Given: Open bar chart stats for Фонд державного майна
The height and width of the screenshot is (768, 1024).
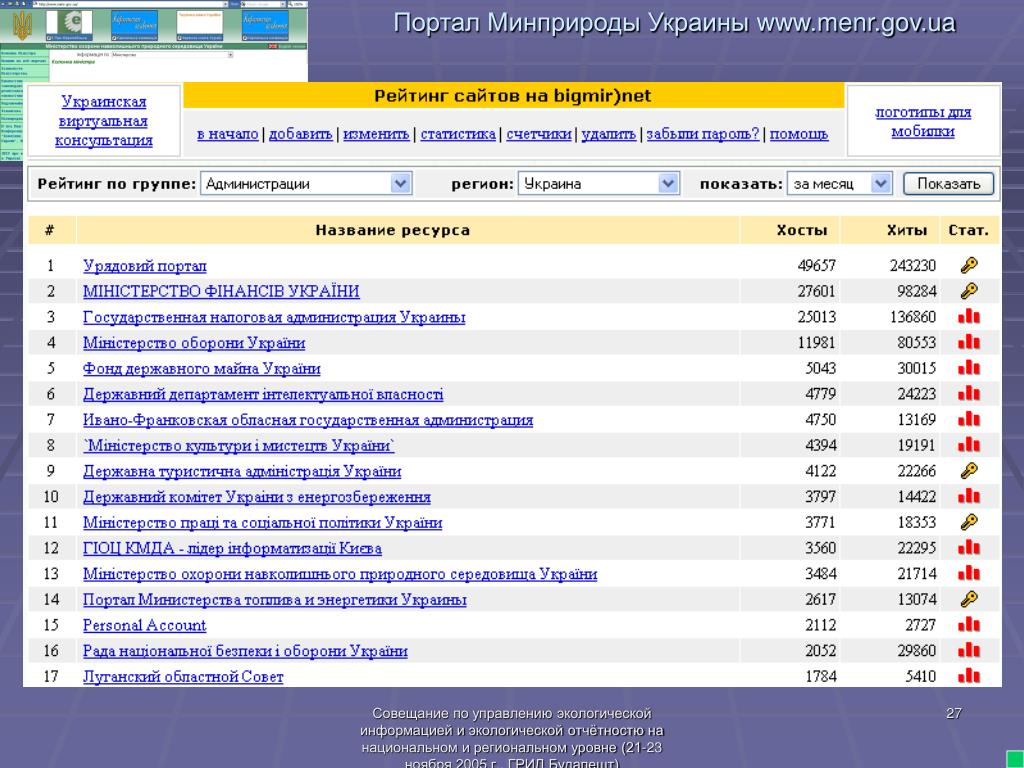Looking at the screenshot, I should [x=969, y=368].
